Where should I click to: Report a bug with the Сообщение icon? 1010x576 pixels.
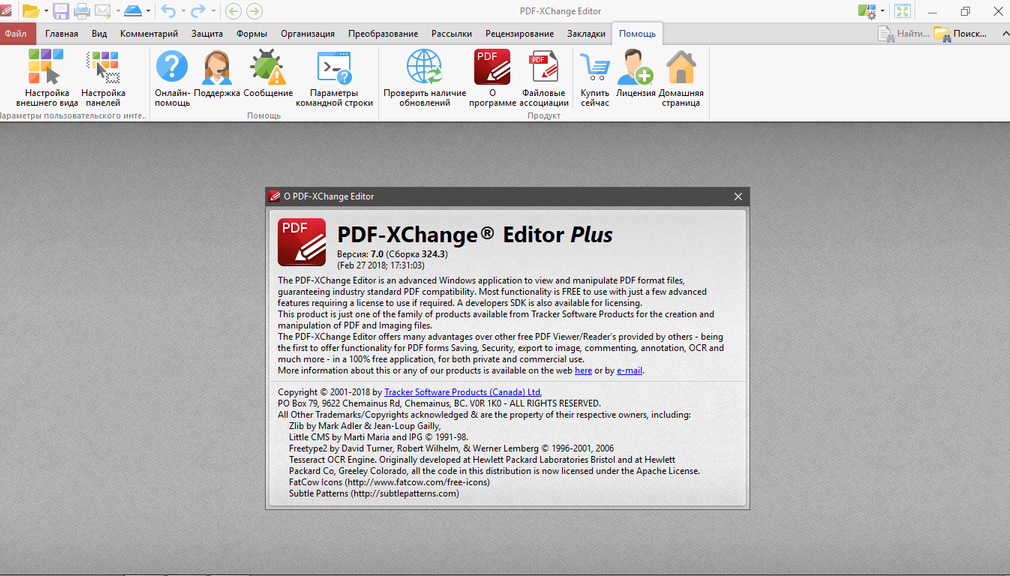click(x=268, y=74)
